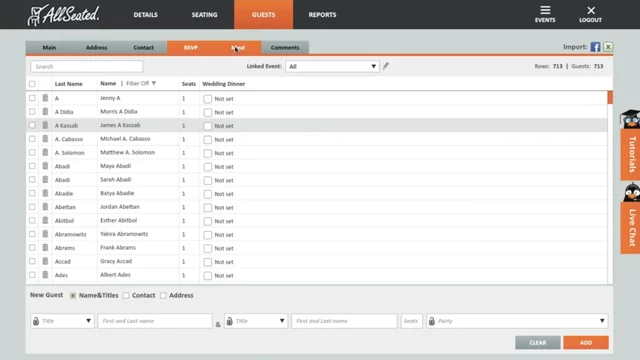Enable the Contact checkbox for New Guest

pyautogui.click(x=126, y=296)
